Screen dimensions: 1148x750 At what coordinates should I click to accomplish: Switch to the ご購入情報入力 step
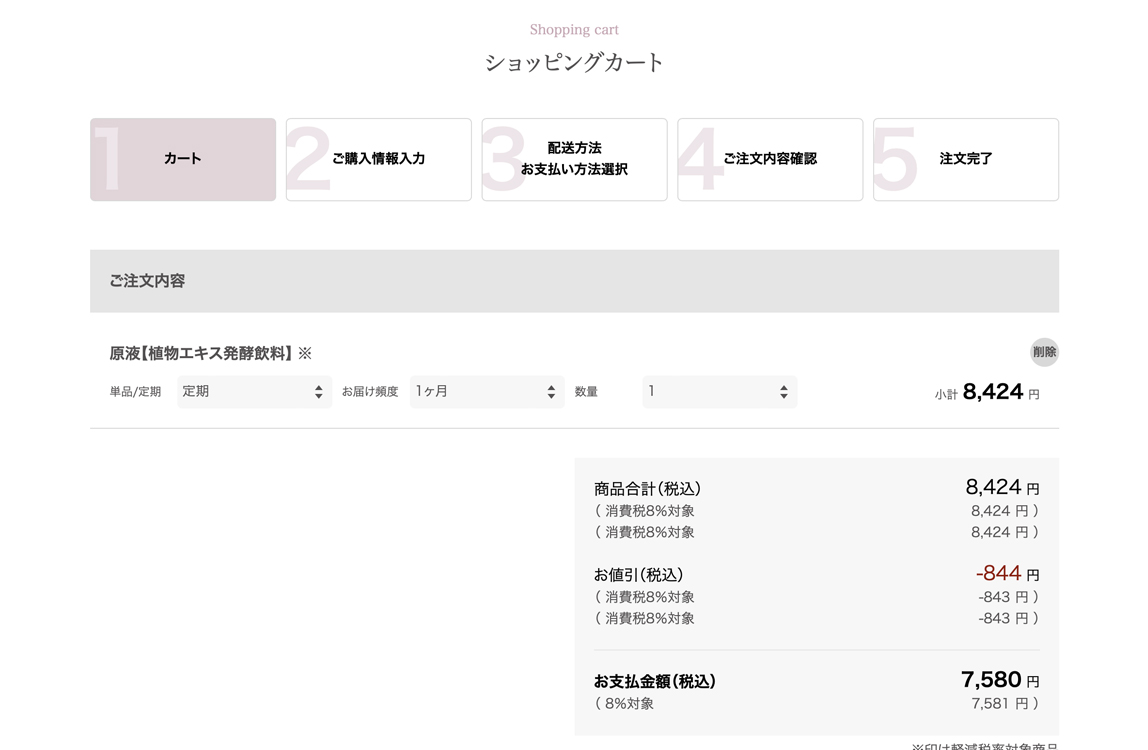(378, 159)
